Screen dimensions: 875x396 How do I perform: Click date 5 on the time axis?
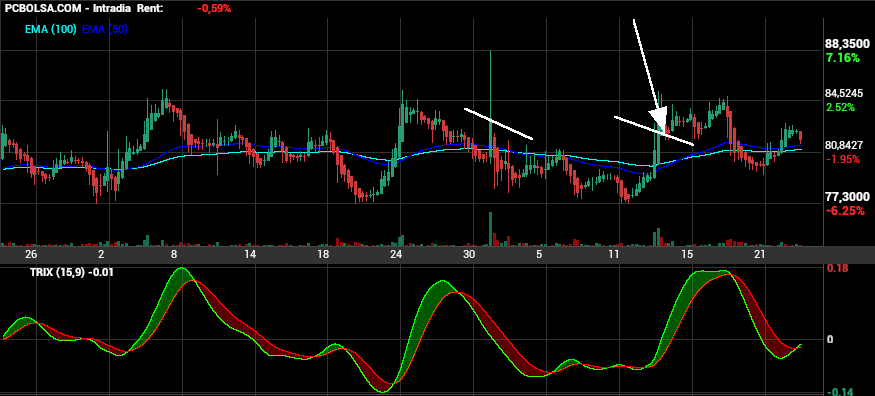click(539, 255)
